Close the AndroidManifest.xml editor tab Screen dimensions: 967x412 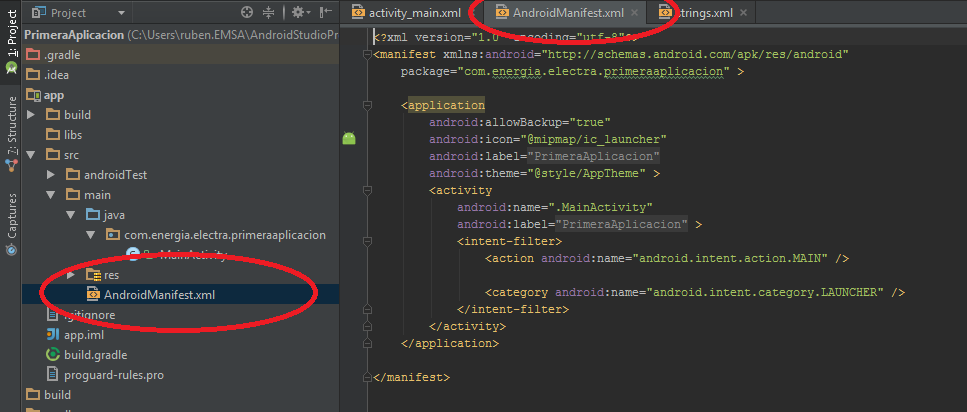(634, 13)
